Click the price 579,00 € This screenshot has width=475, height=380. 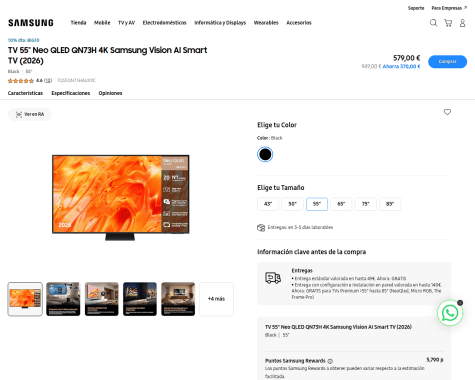tap(406, 58)
